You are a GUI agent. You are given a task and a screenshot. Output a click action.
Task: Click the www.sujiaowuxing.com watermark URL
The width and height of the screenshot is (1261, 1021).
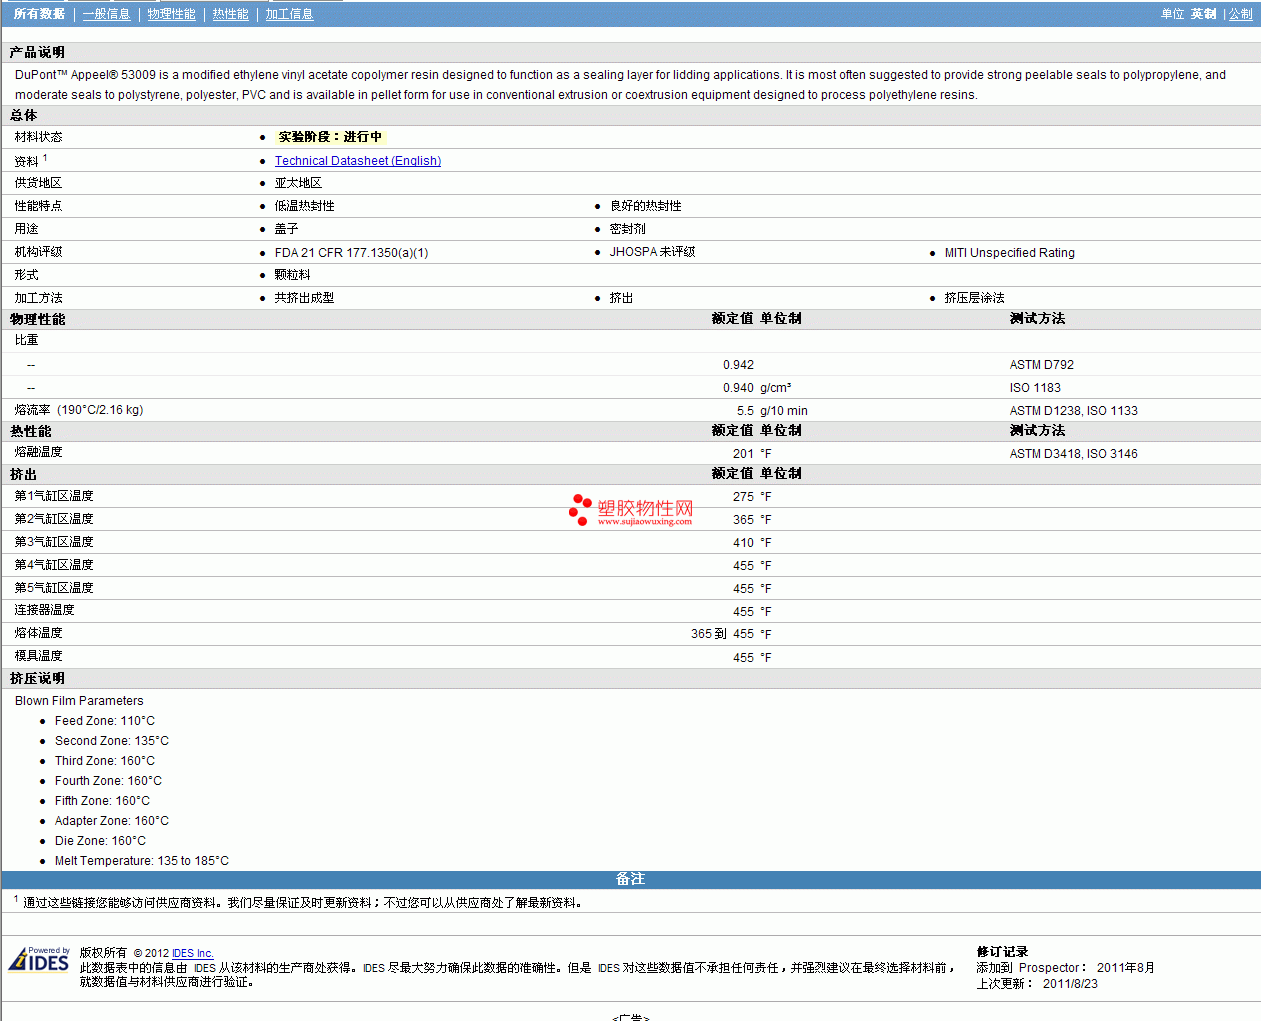click(645, 522)
